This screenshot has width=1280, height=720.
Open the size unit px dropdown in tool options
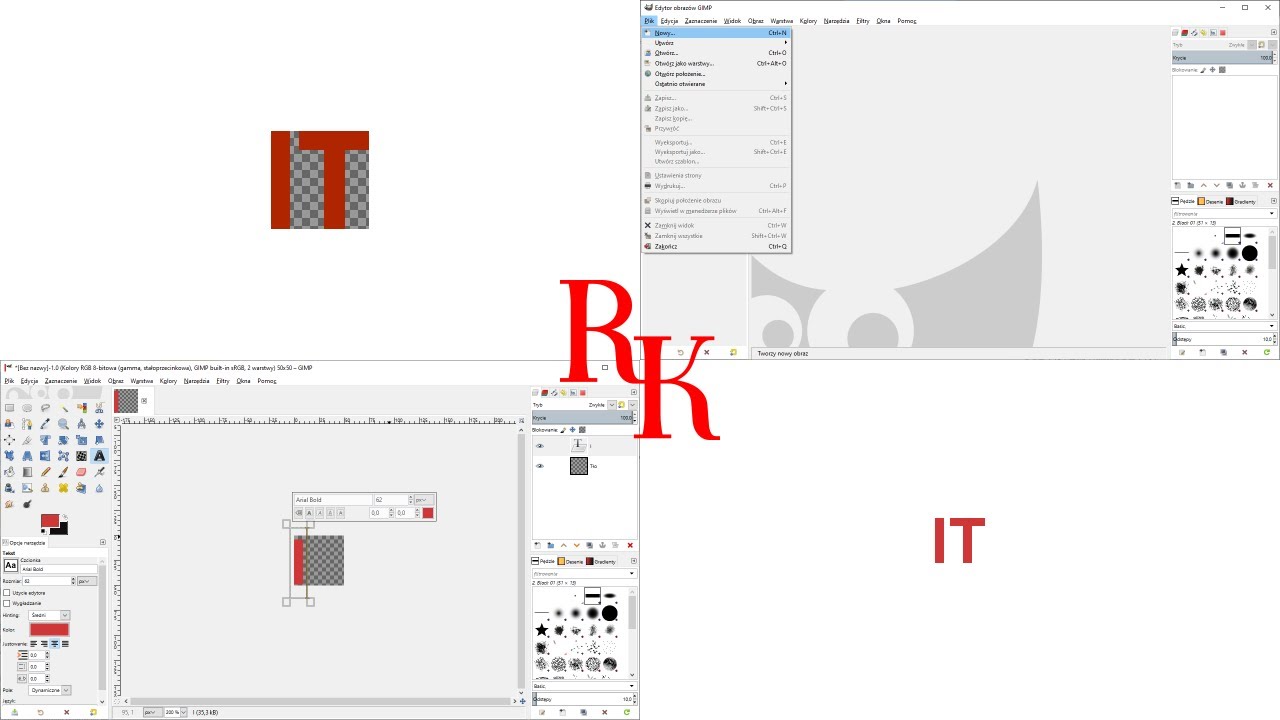pyautogui.click(x=87, y=581)
